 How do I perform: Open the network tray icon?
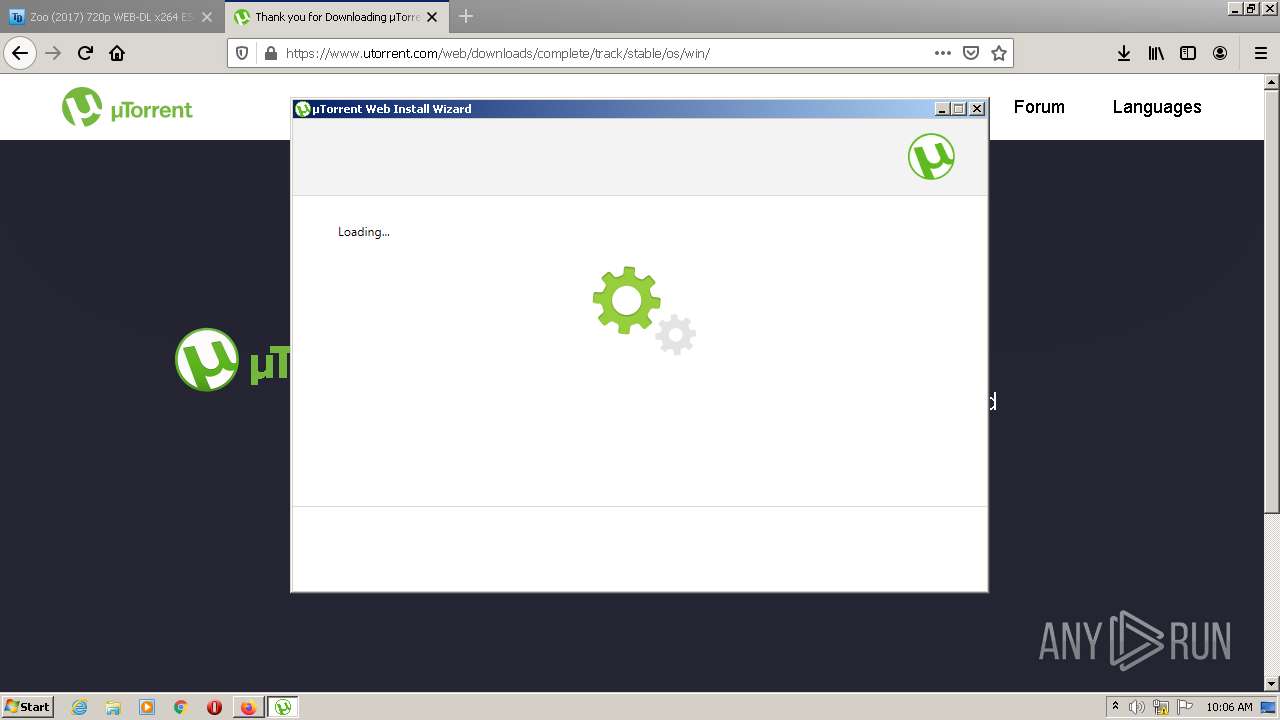pos(1161,707)
